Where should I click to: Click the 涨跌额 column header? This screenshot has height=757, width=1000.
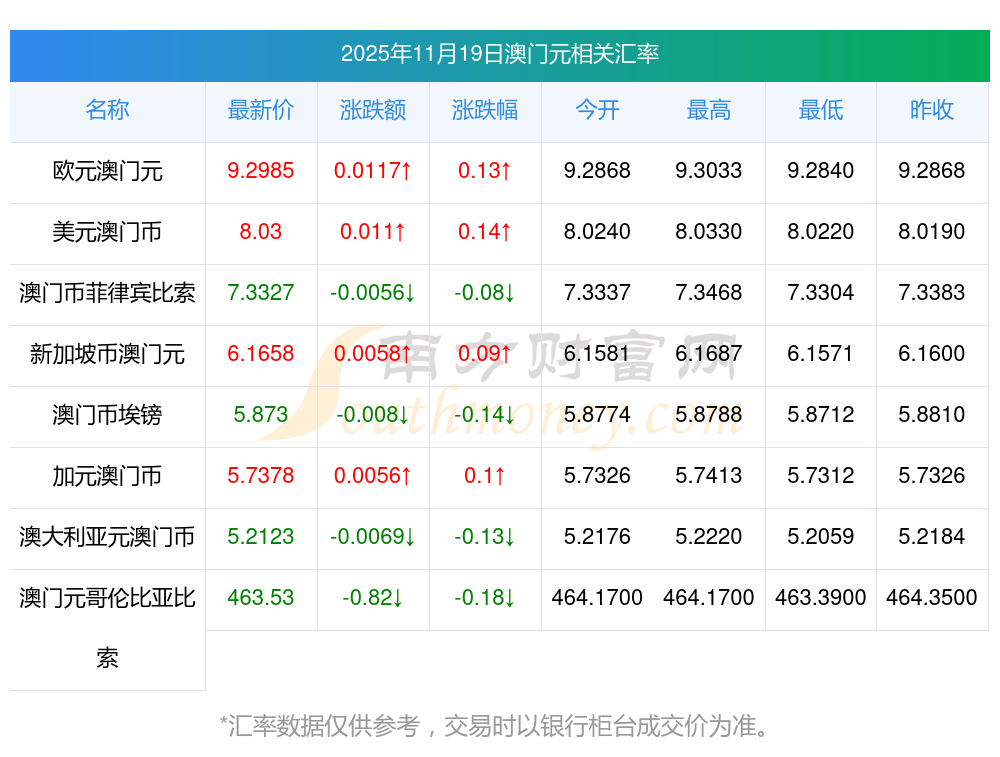coord(373,110)
